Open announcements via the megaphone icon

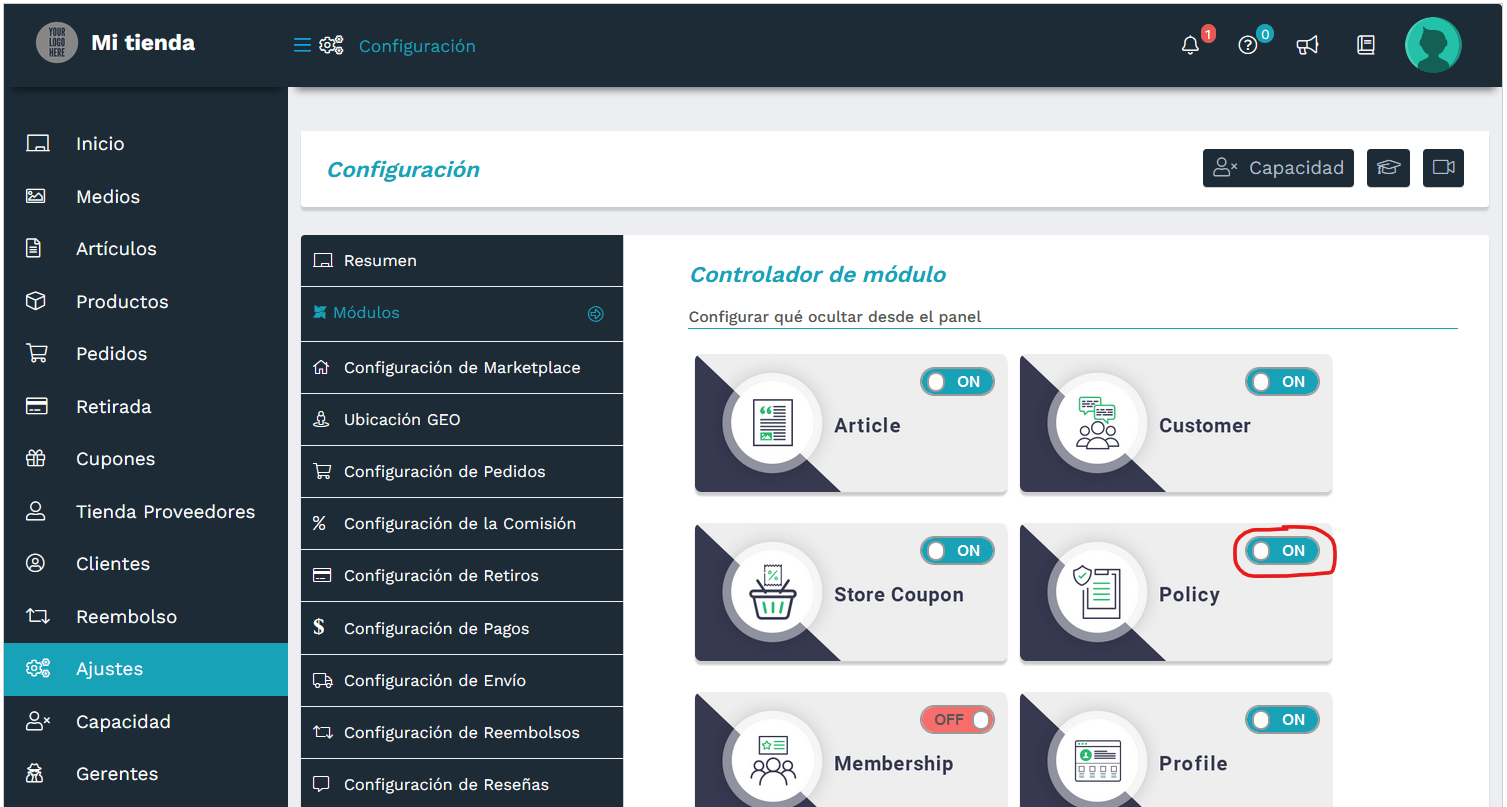pos(1308,45)
